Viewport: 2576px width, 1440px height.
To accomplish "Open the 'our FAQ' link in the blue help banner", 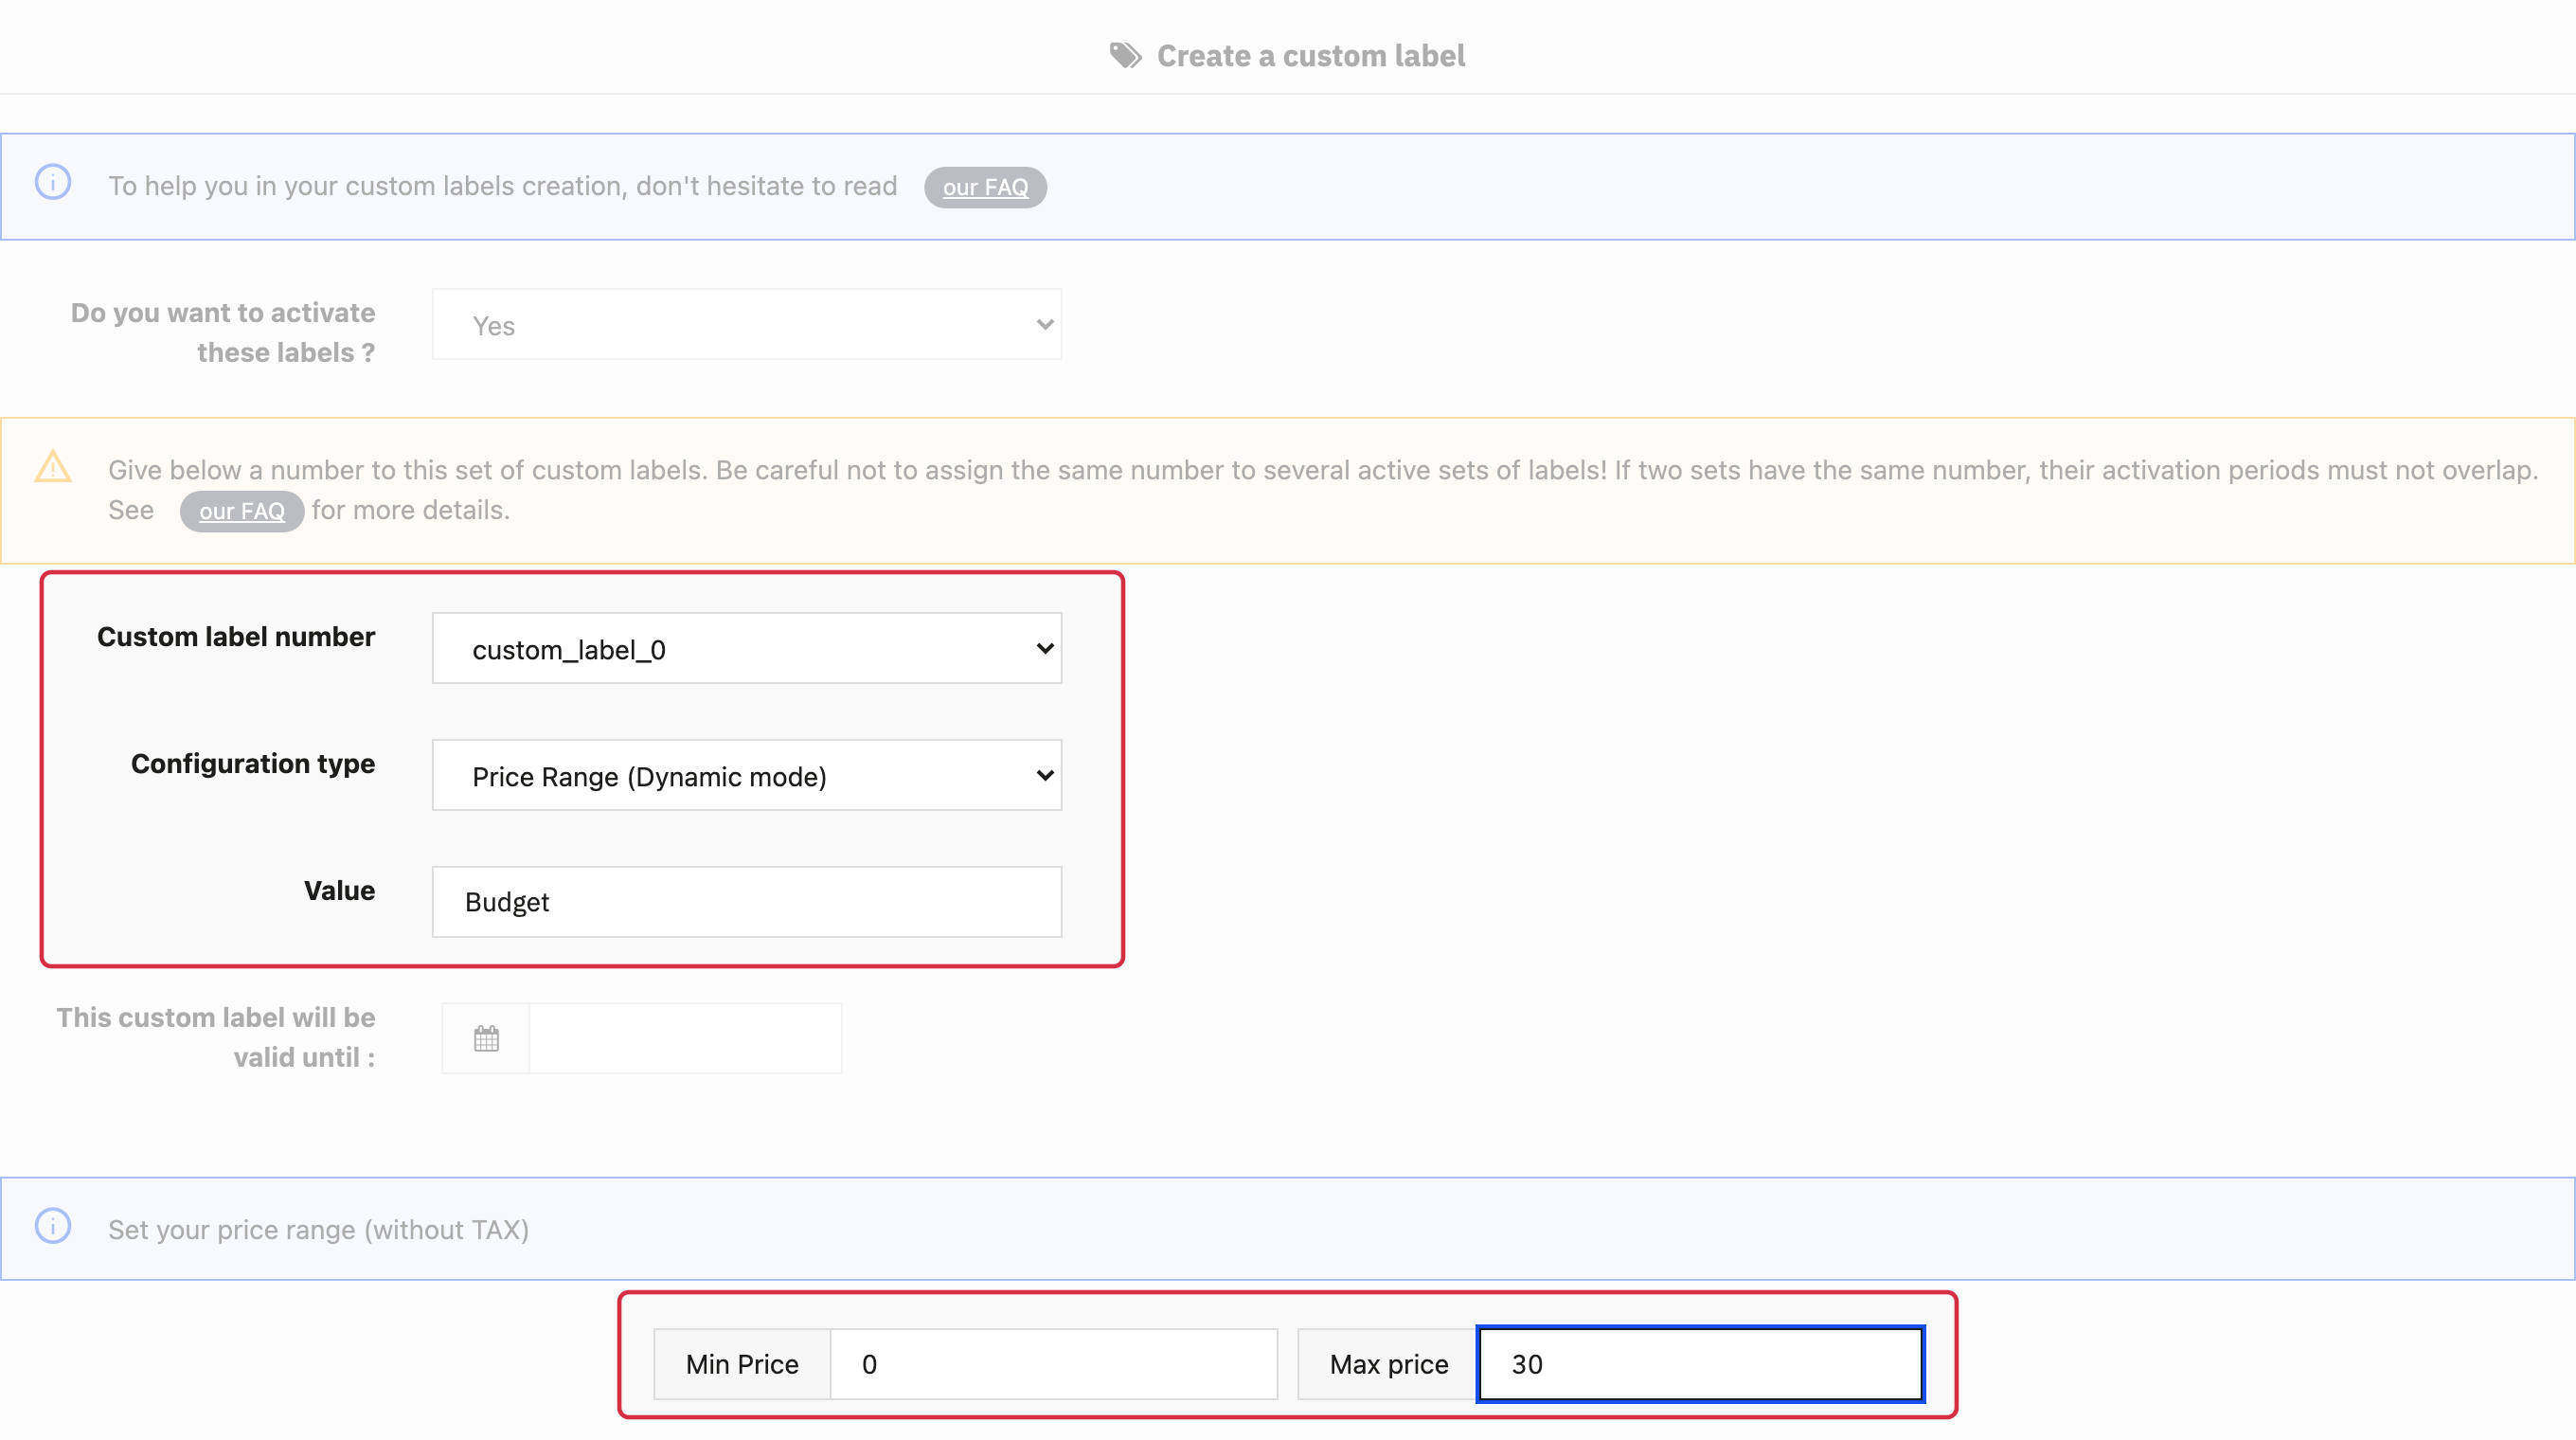I will (985, 187).
